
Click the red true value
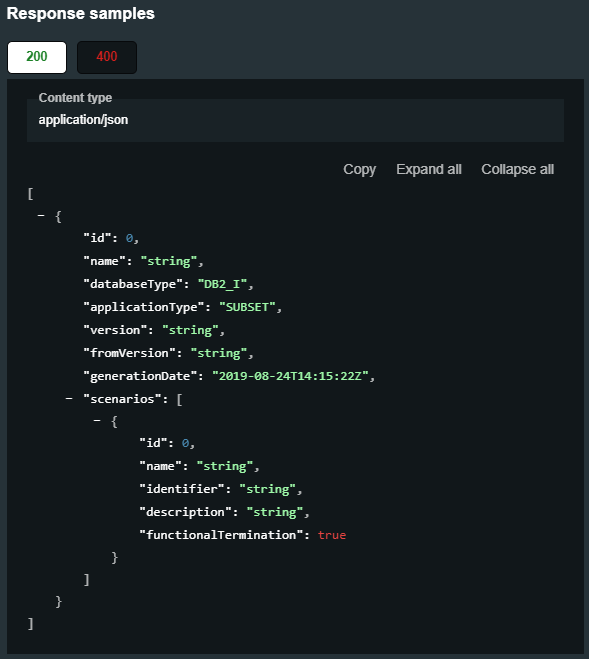tap(332, 535)
